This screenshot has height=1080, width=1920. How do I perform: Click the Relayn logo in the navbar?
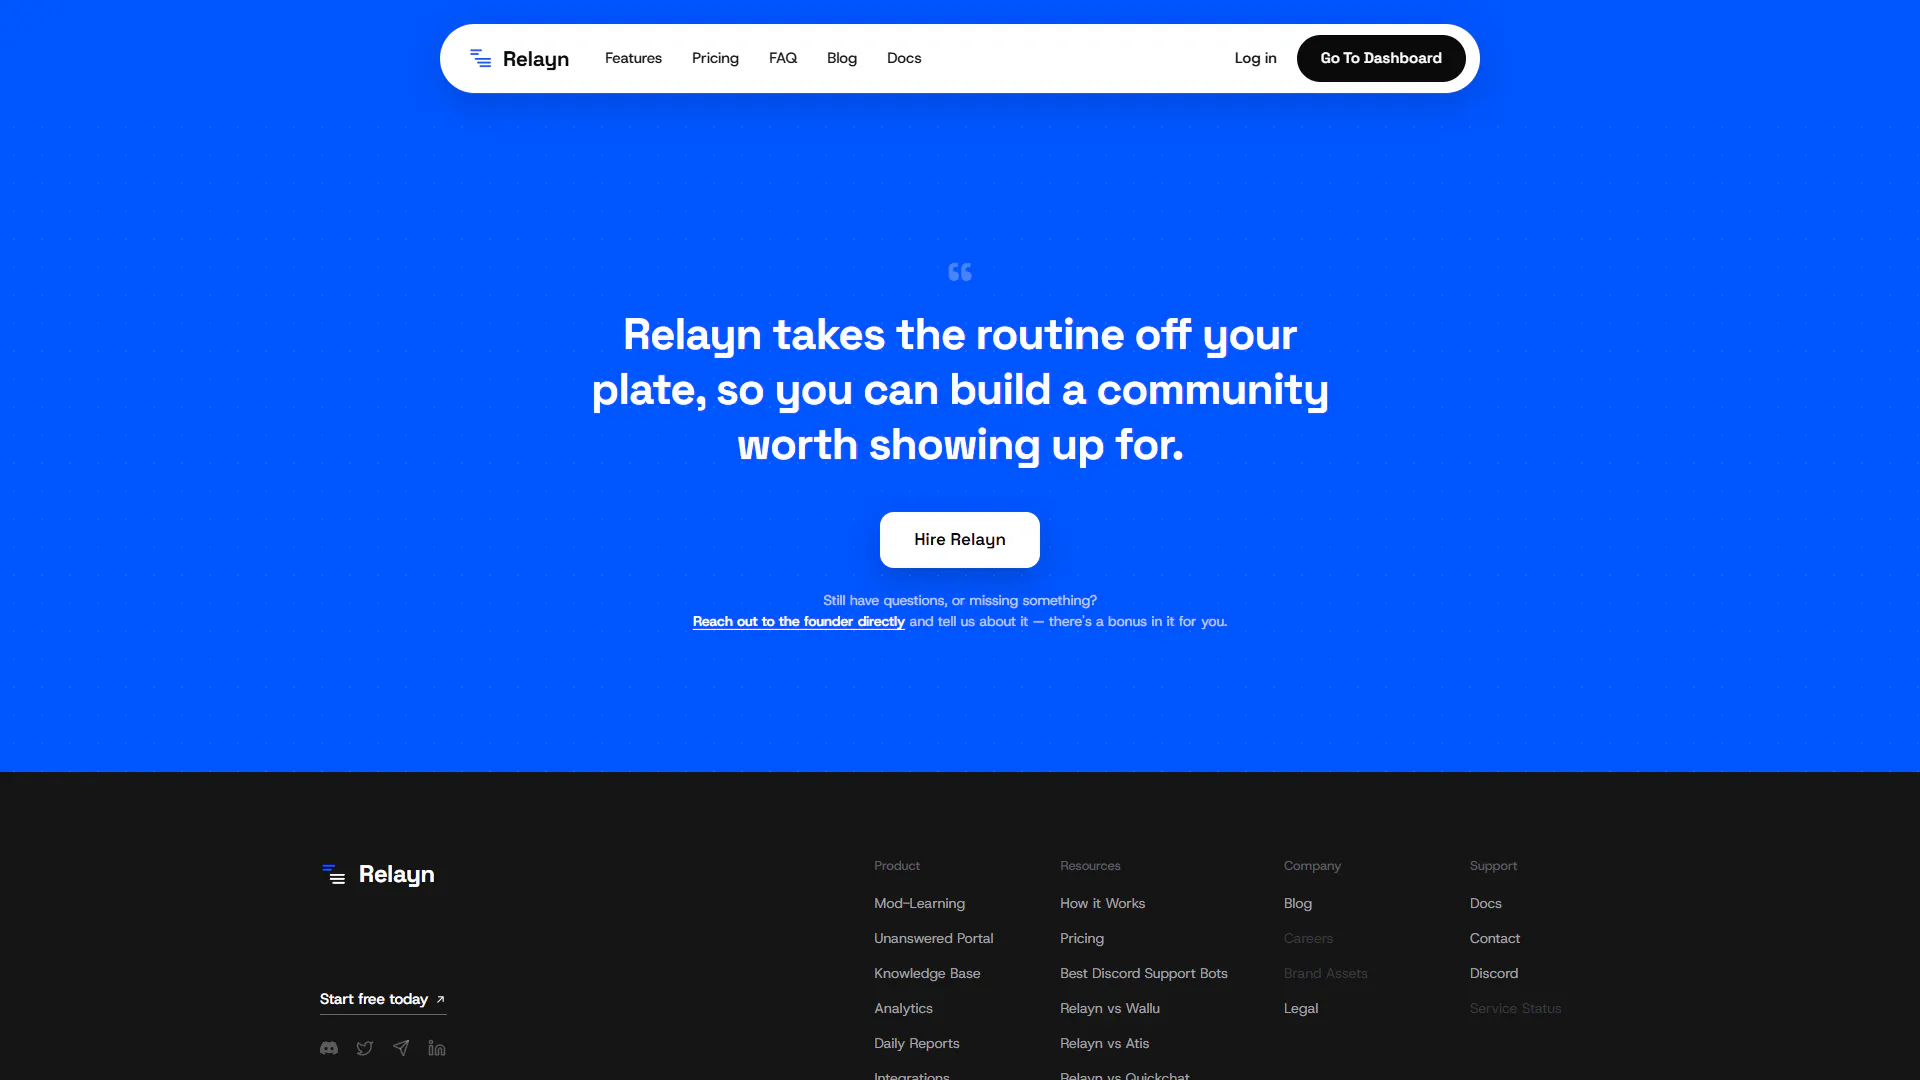point(520,59)
